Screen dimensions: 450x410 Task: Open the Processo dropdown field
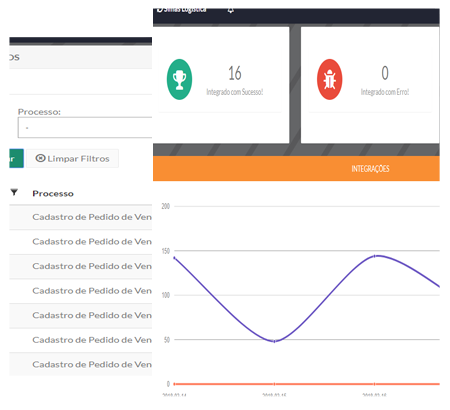(x=85, y=127)
